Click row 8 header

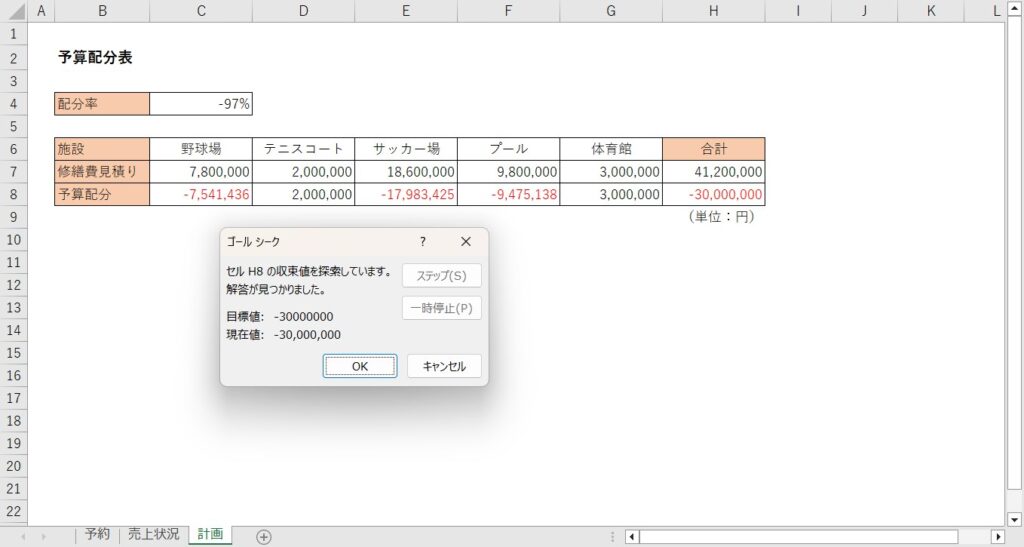tap(12, 195)
